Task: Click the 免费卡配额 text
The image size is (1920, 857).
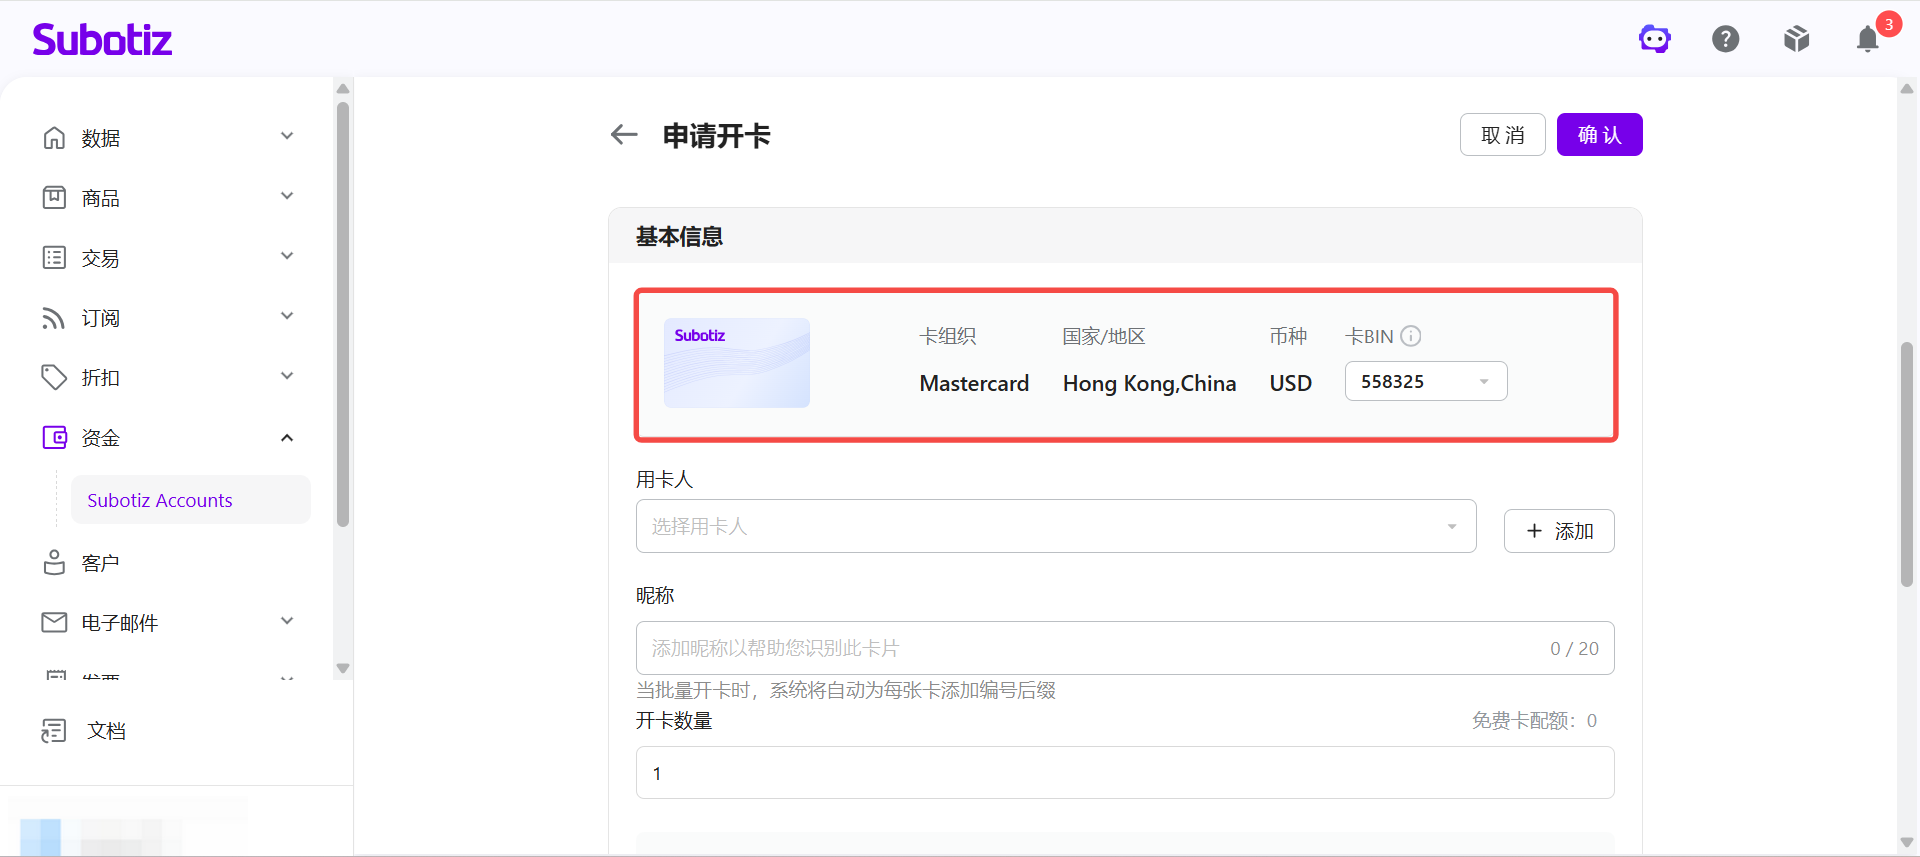Action: (x=1535, y=721)
